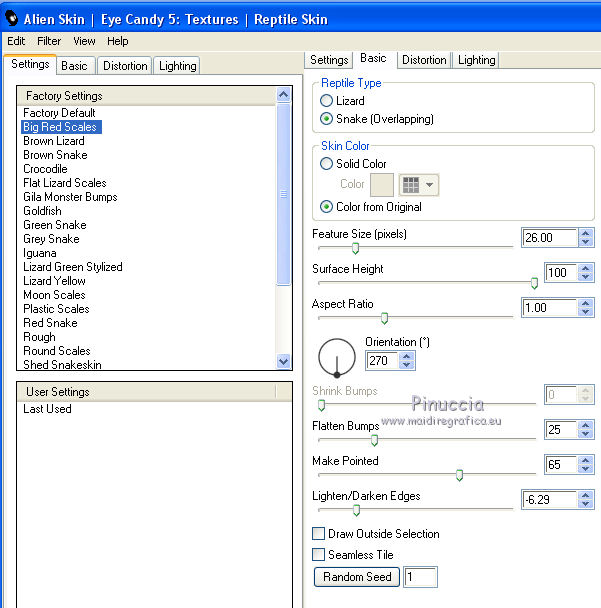The height and width of the screenshot is (608, 601).
Task: Select Iguana preset
Action: tap(40, 253)
